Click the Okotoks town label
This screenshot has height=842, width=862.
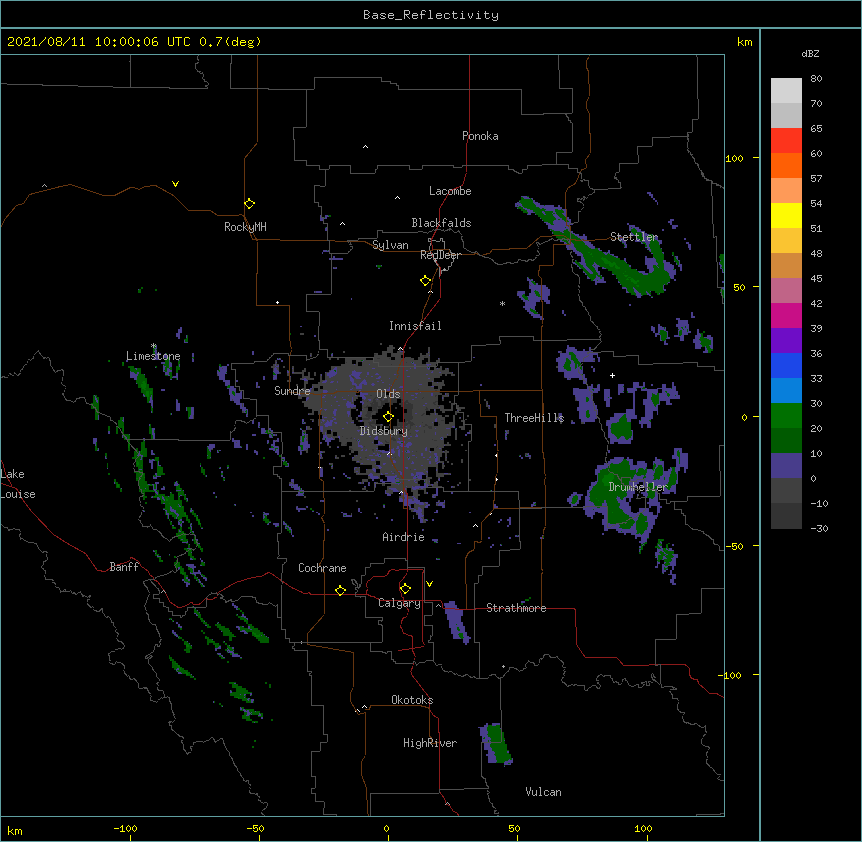pyautogui.click(x=412, y=700)
